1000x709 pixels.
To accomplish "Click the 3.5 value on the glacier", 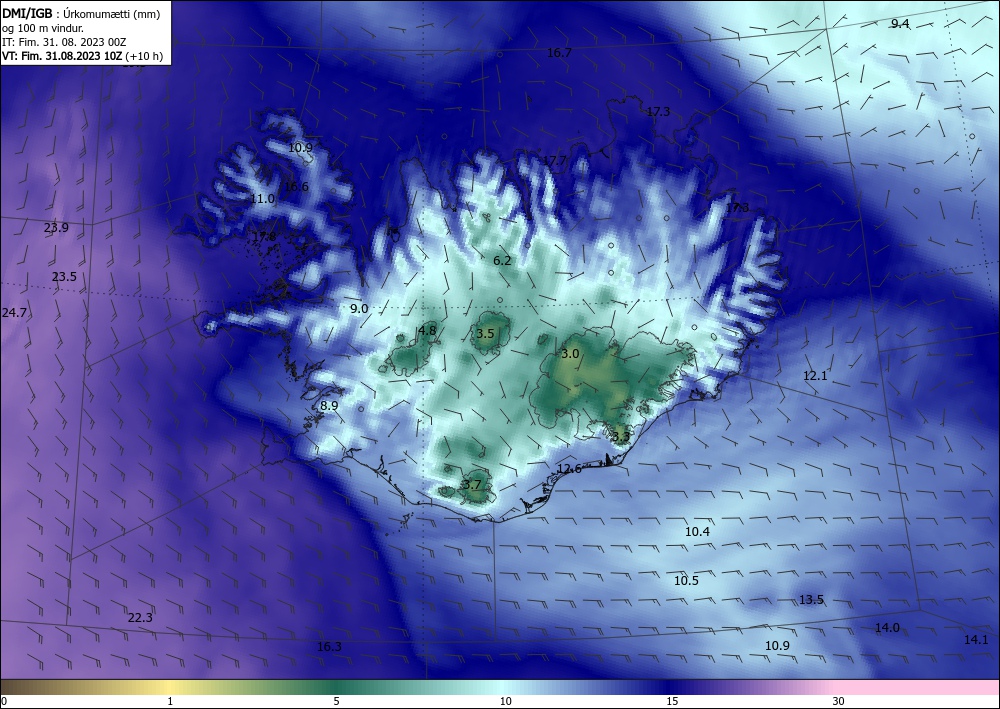I will (x=485, y=333).
